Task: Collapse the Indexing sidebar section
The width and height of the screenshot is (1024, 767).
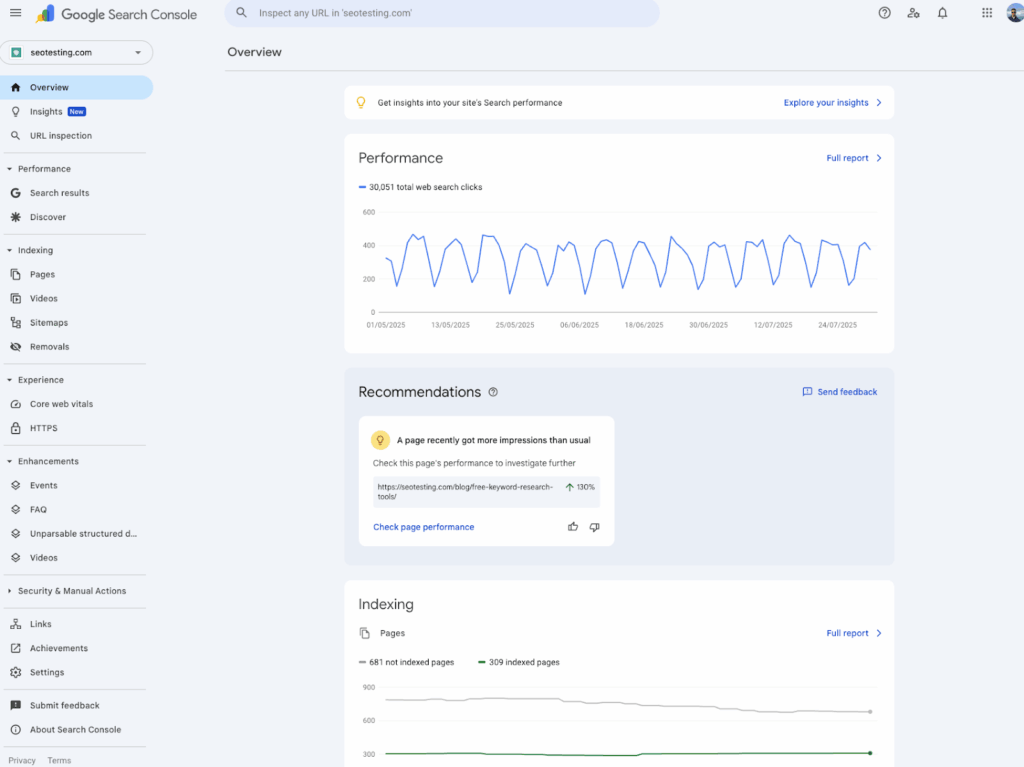Action: click(9, 250)
